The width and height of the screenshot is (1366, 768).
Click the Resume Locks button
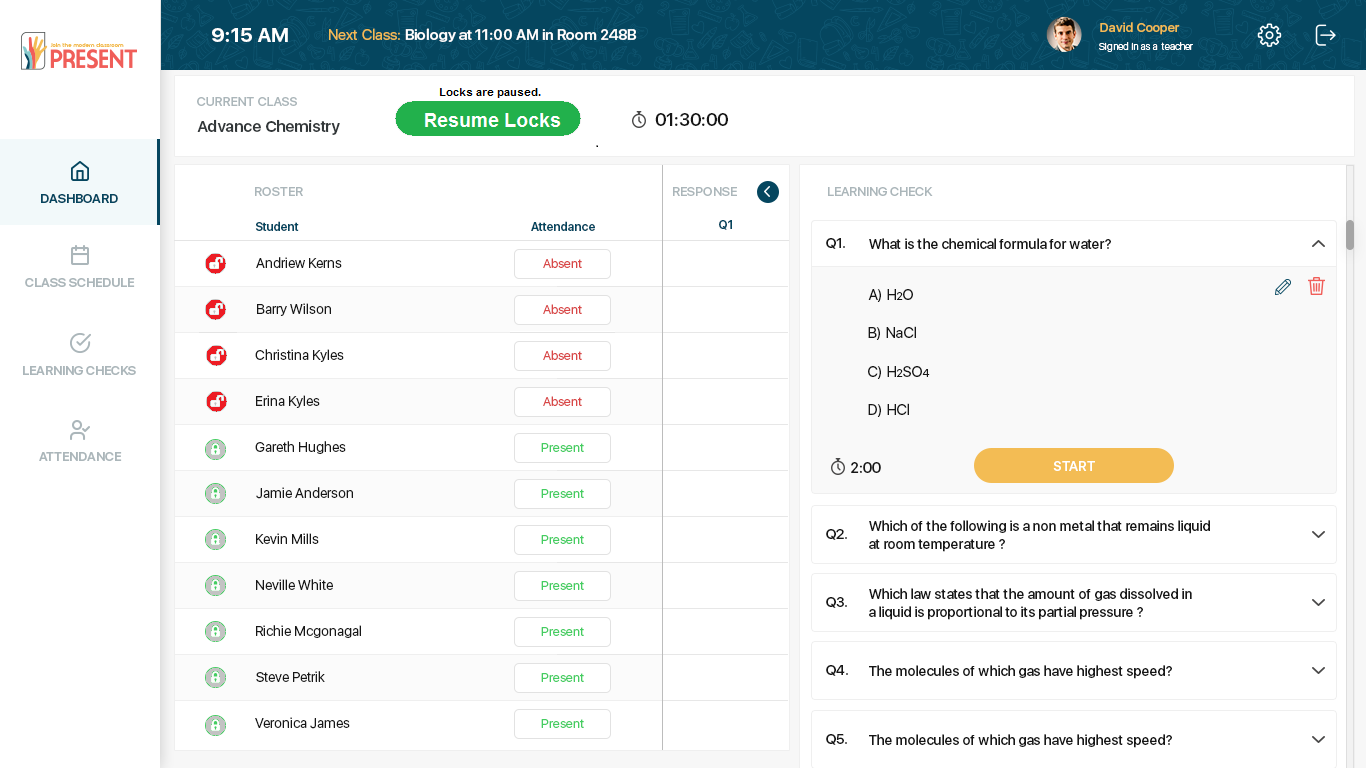coord(488,119)
